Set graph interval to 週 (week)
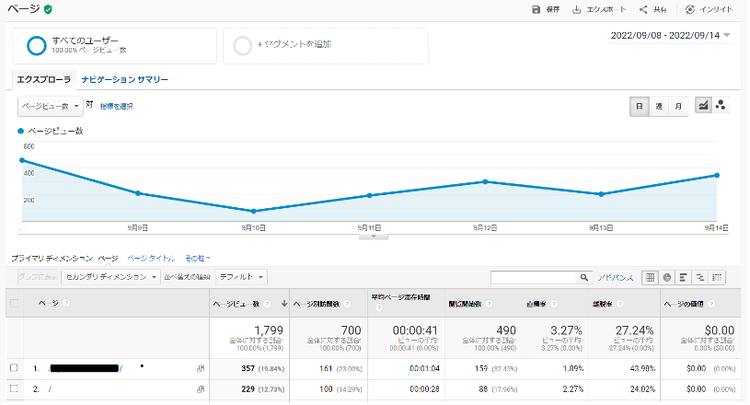 [x=659, y=106]
